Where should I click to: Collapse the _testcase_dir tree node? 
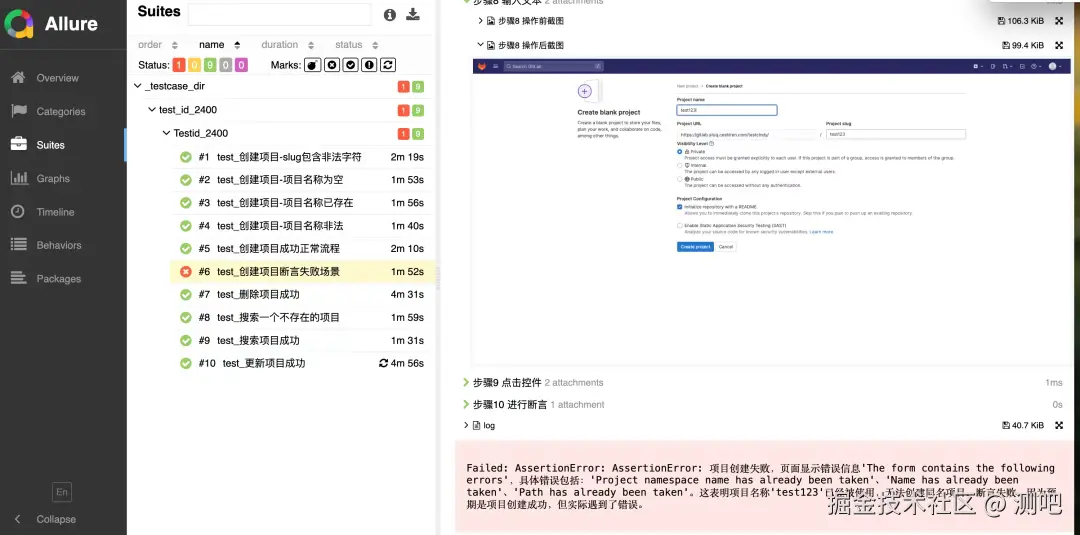138,87
